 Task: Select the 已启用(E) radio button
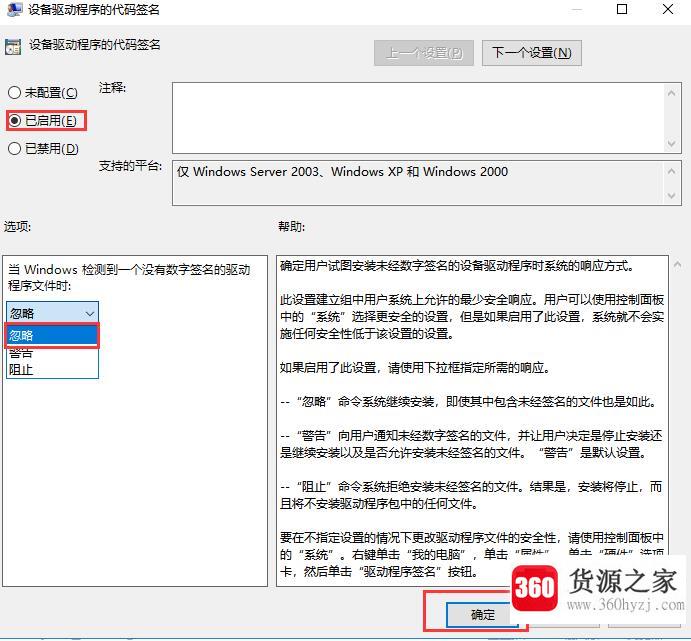(x=43, y=120)
